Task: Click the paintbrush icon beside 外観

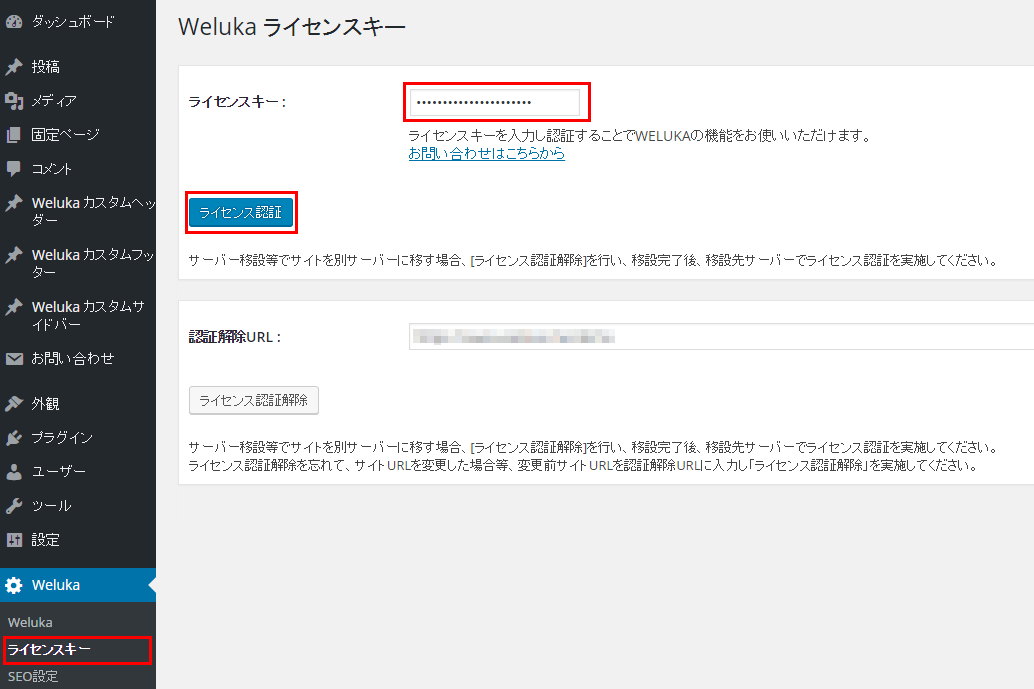Action: 14,404
